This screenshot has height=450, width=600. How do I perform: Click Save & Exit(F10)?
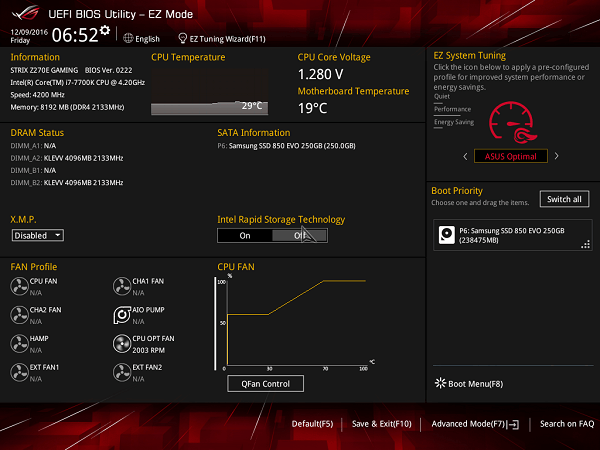382,424
